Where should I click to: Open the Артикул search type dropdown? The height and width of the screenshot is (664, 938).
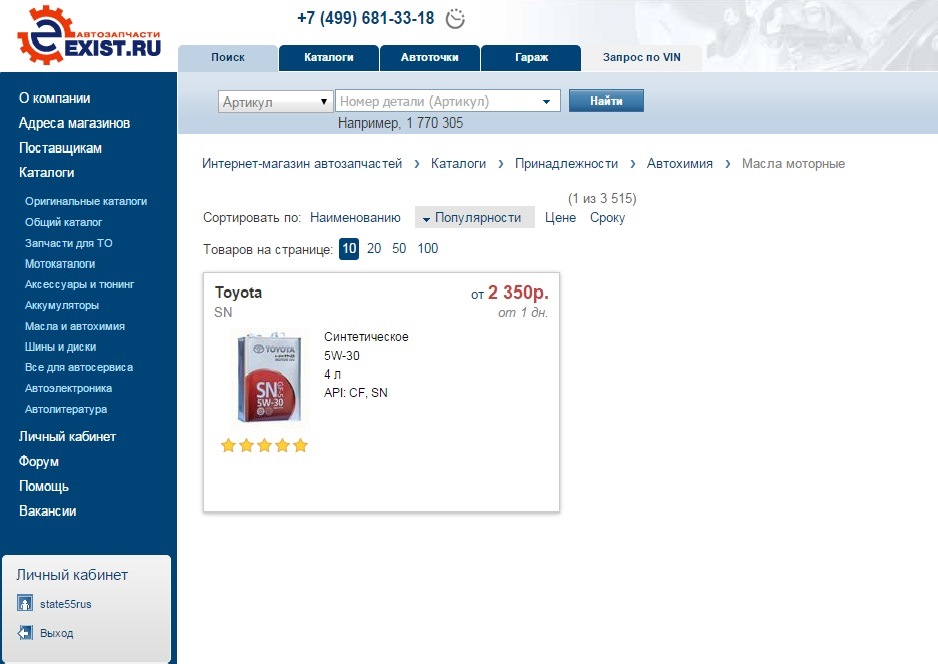coord(275,102)
